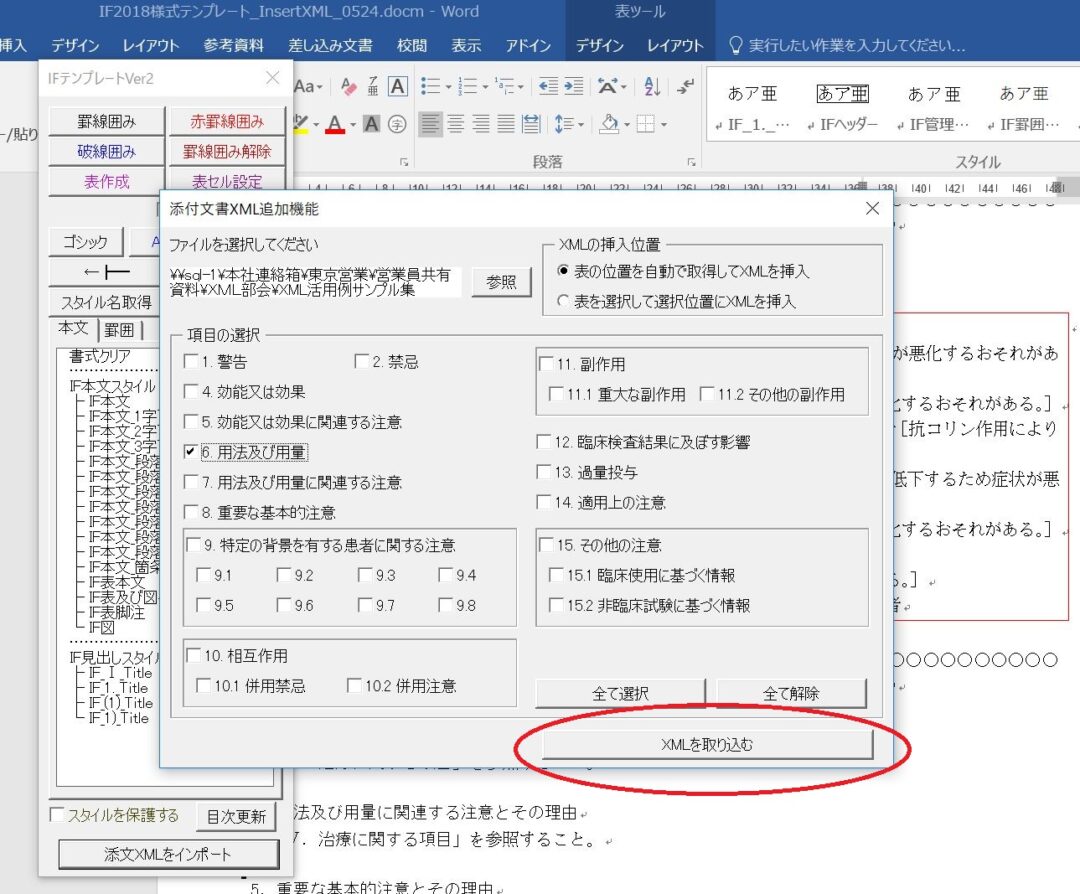Click the Show/Hide paragraph marks icon

(x=685, y=86)
